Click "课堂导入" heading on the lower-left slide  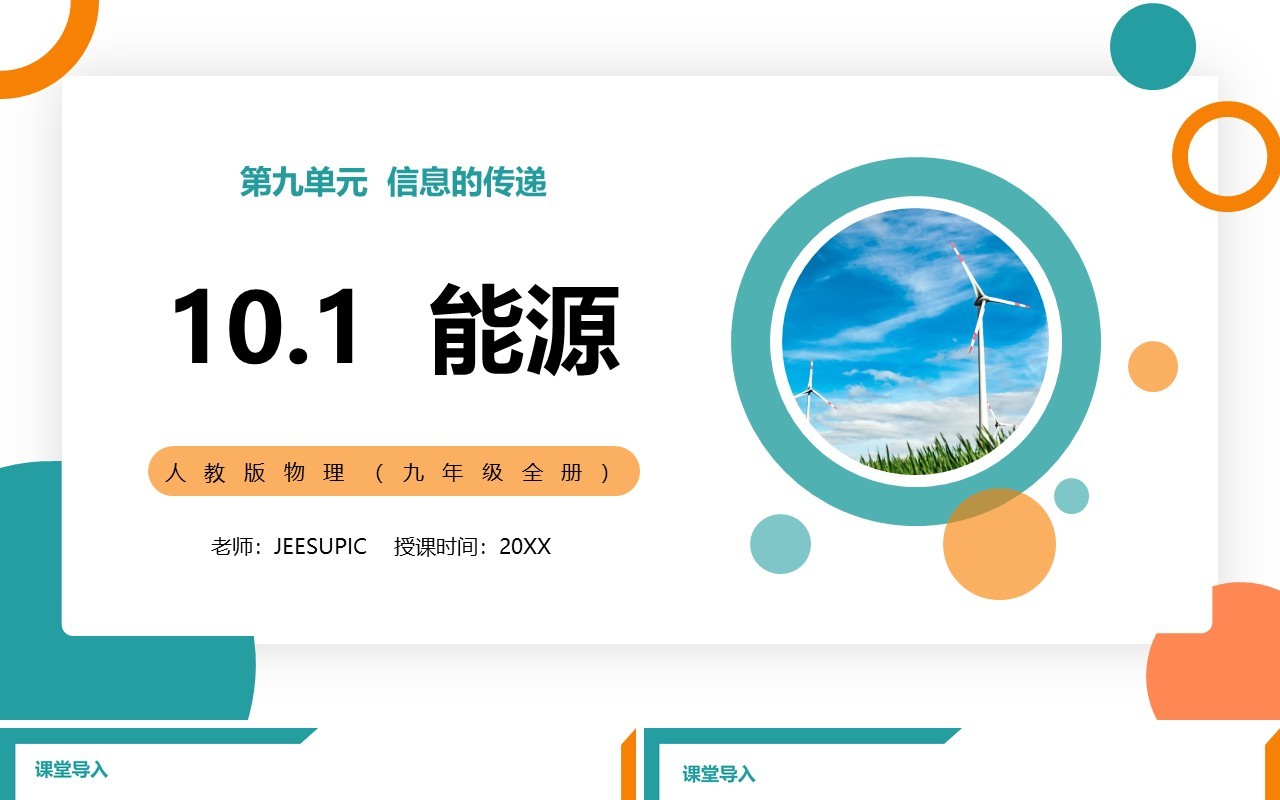click(x=71, y=770)
